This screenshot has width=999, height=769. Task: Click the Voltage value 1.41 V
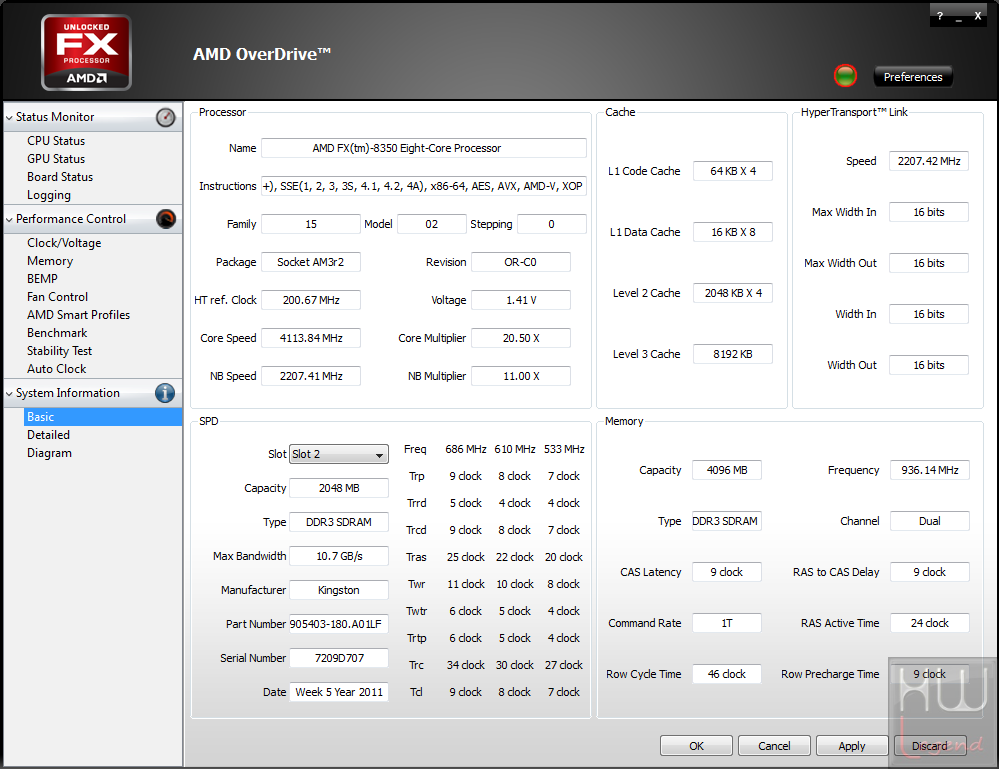click(521, 300)
